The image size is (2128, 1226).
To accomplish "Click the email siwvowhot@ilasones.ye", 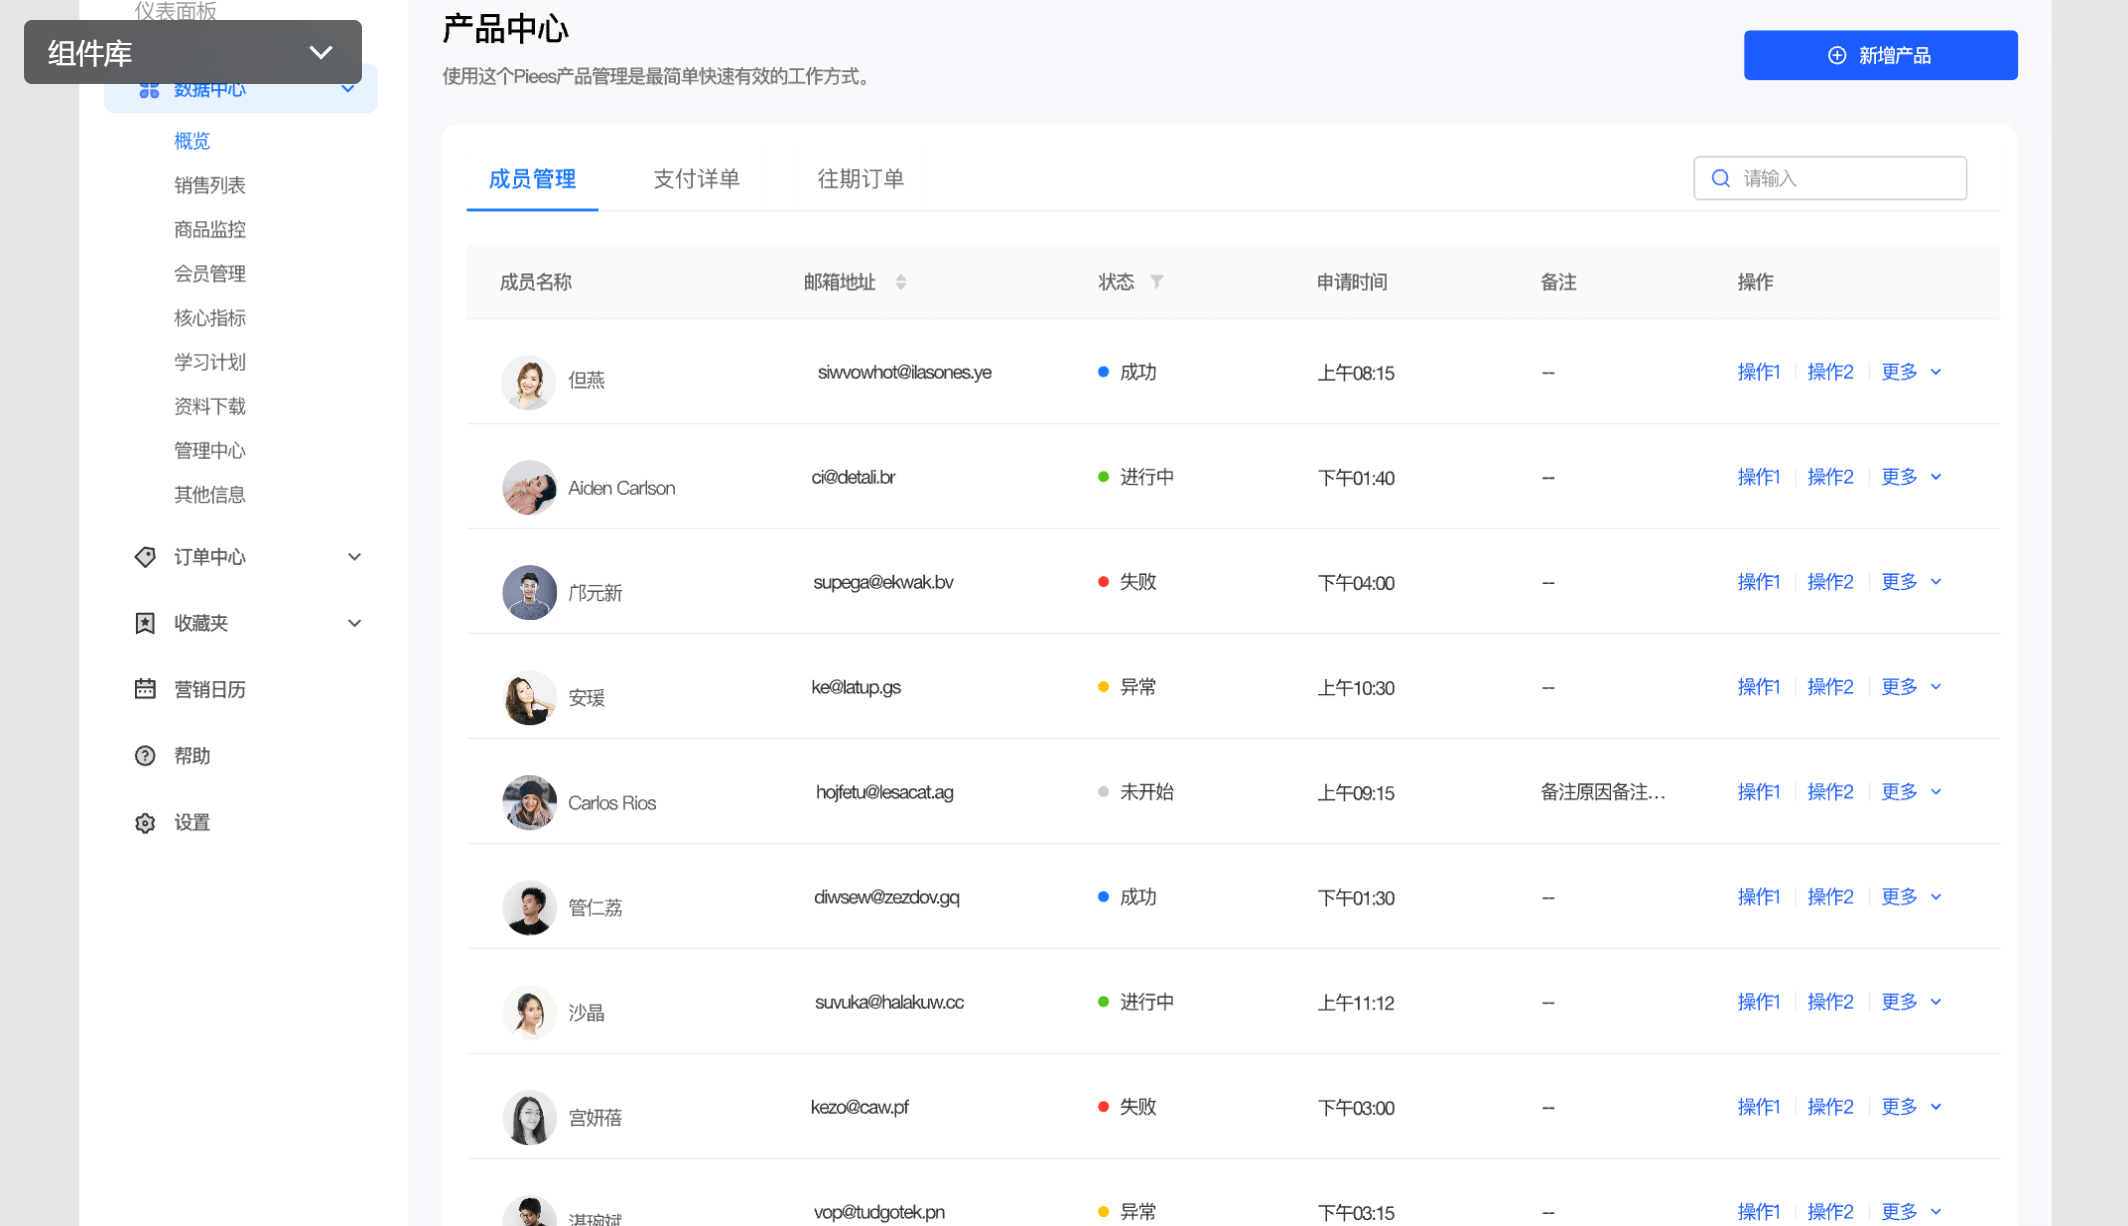I will click(x=904, y=372).
